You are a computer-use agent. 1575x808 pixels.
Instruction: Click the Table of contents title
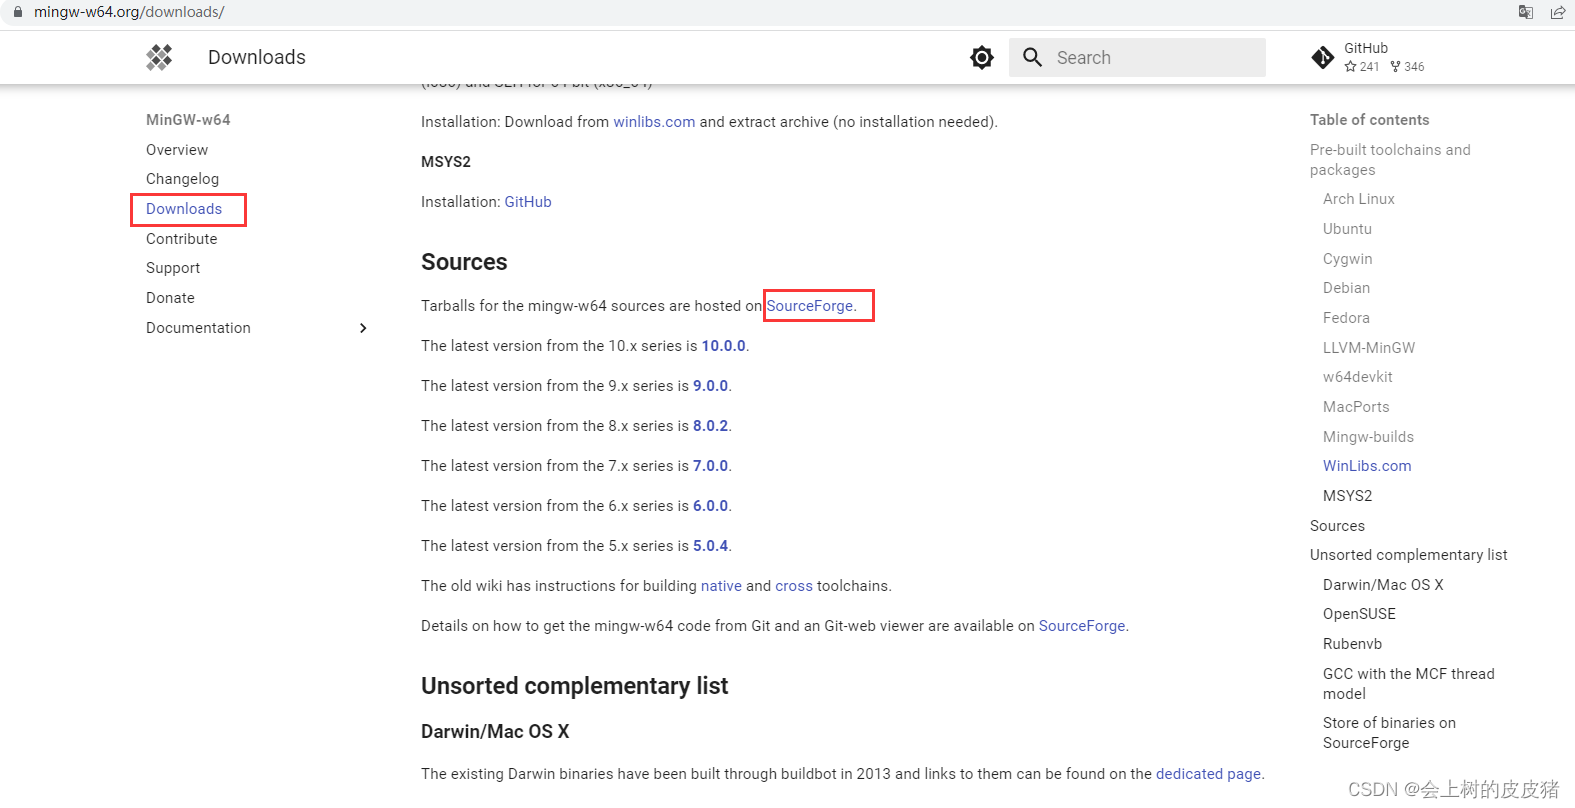1369,120
